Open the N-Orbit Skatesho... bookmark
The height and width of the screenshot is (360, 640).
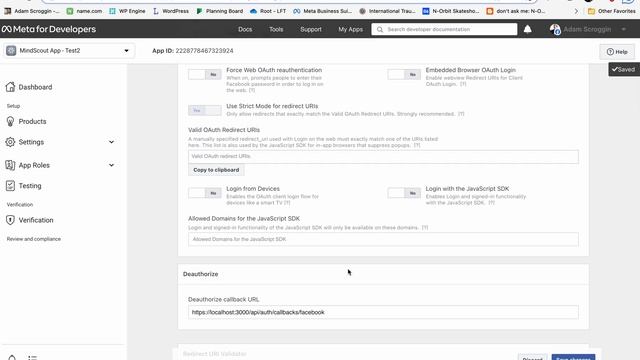(451, 11)
